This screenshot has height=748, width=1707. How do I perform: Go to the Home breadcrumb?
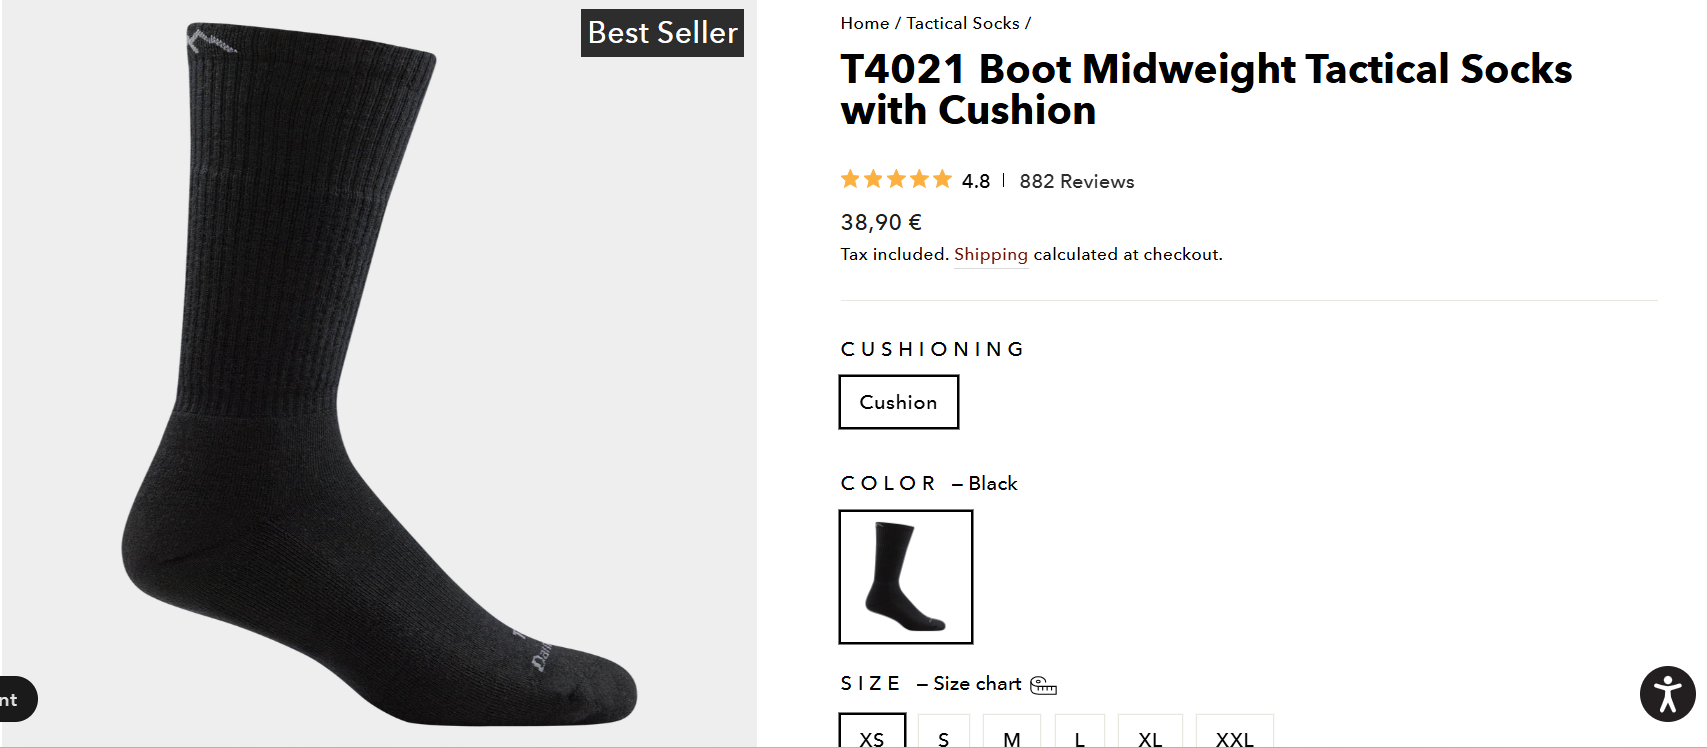tap(864, 23)
